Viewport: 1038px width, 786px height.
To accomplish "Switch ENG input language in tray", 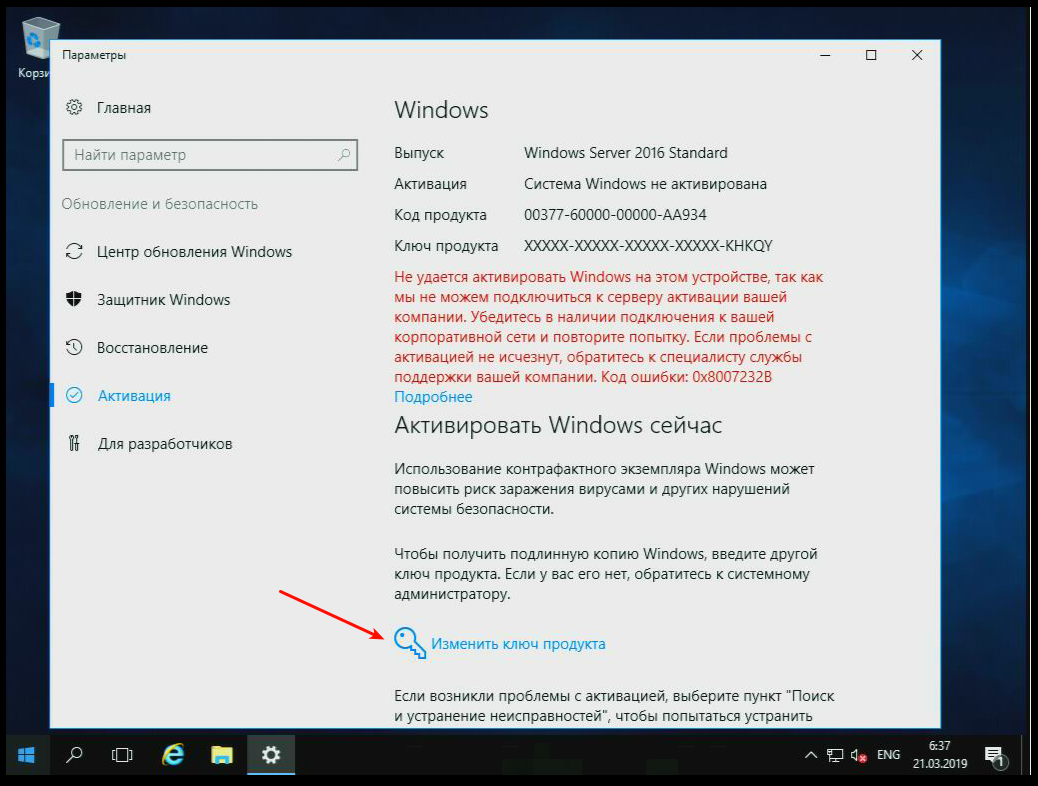I will coord(888,755).
